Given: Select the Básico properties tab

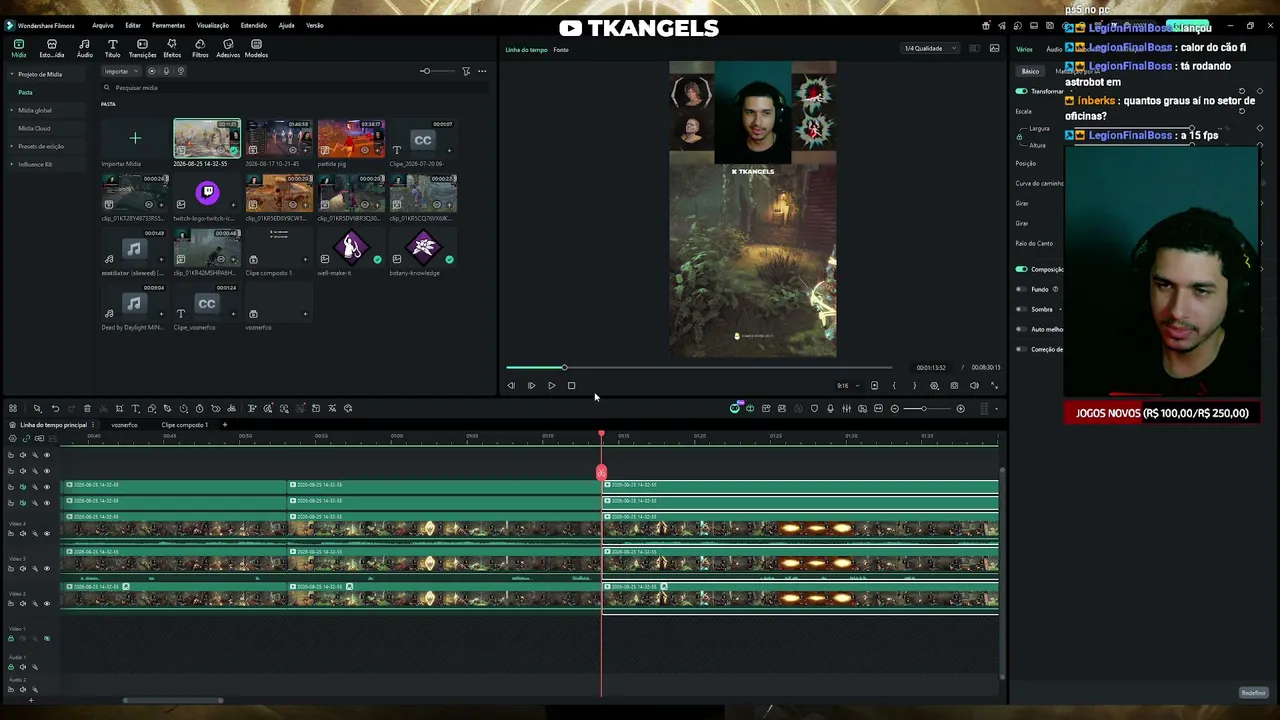Looking at the screenshot, I should click(x=1030, y=71).
